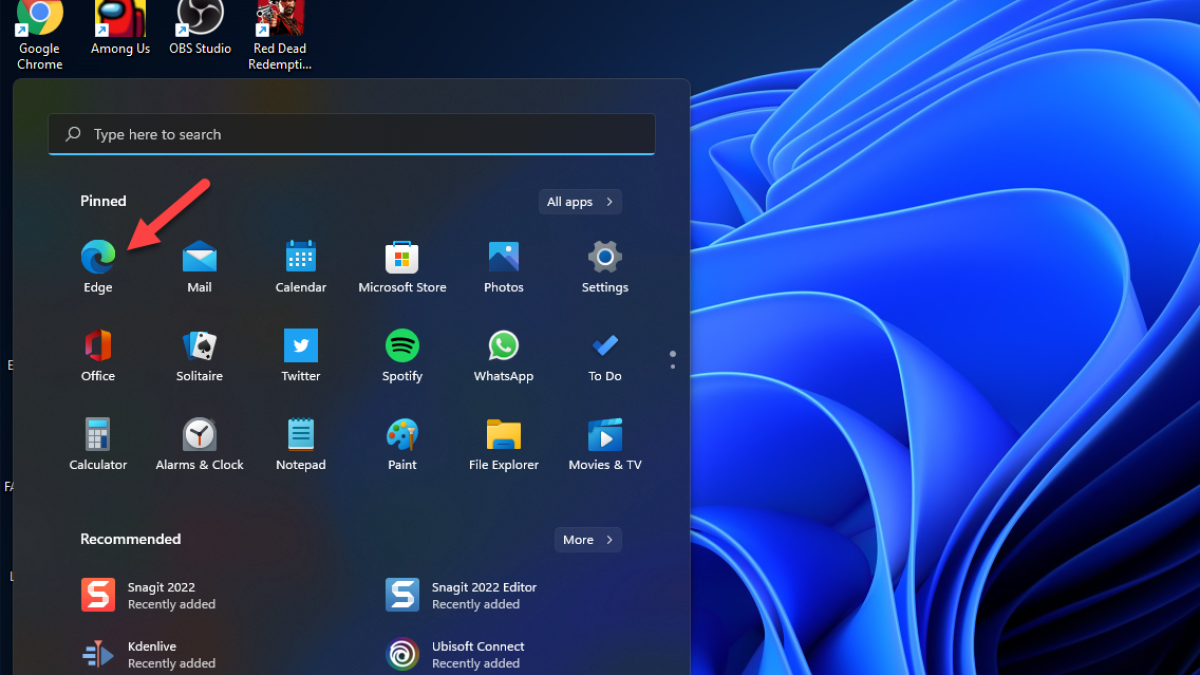Open File Explorer from pinned apps
This screenshot has width=1200, height=675.
point(504,444)
